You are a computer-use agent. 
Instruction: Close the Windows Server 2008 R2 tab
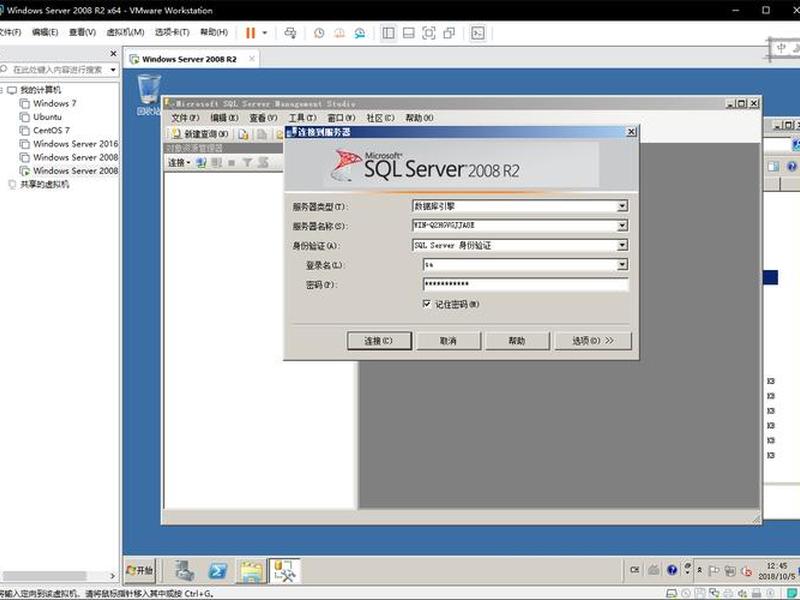tap(252, 59)
